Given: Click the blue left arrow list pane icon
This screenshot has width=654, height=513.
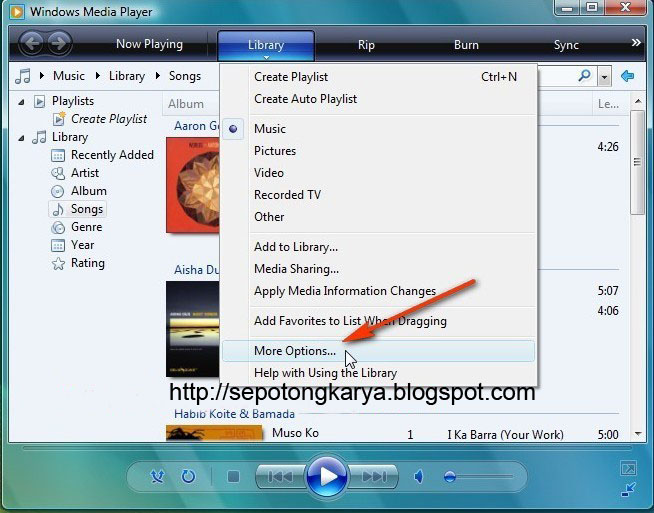Looking at the screenshot, I should coord(627,76).
